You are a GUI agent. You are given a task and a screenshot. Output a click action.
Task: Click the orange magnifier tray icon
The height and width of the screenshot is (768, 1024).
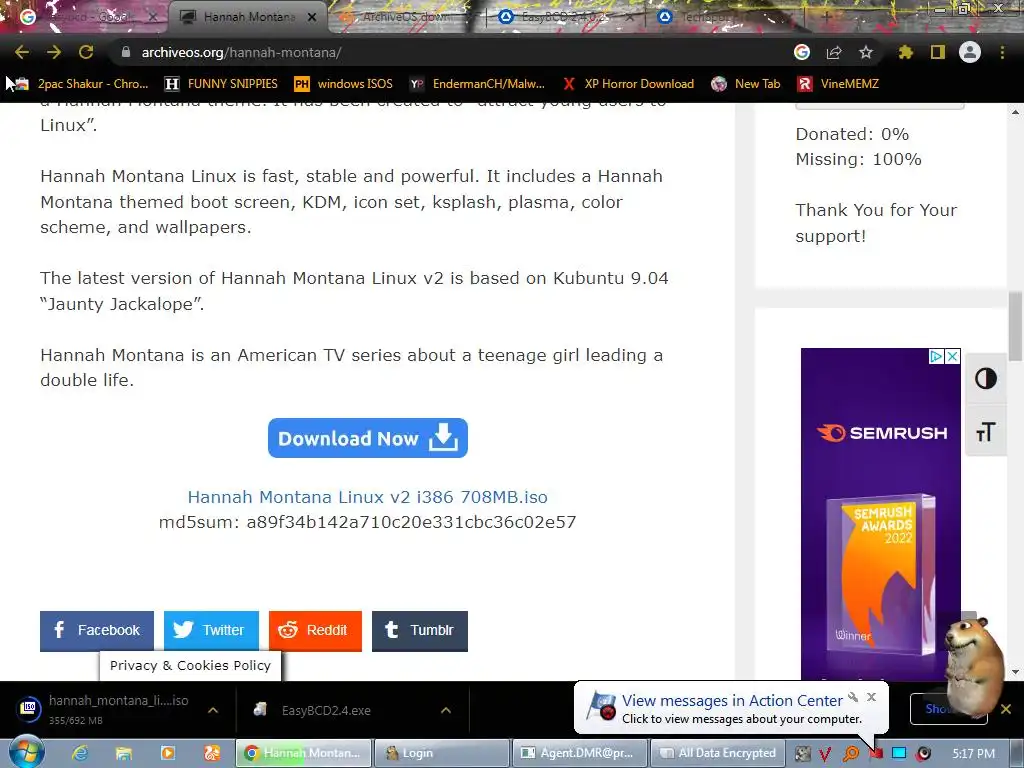[x=851, y=754]
